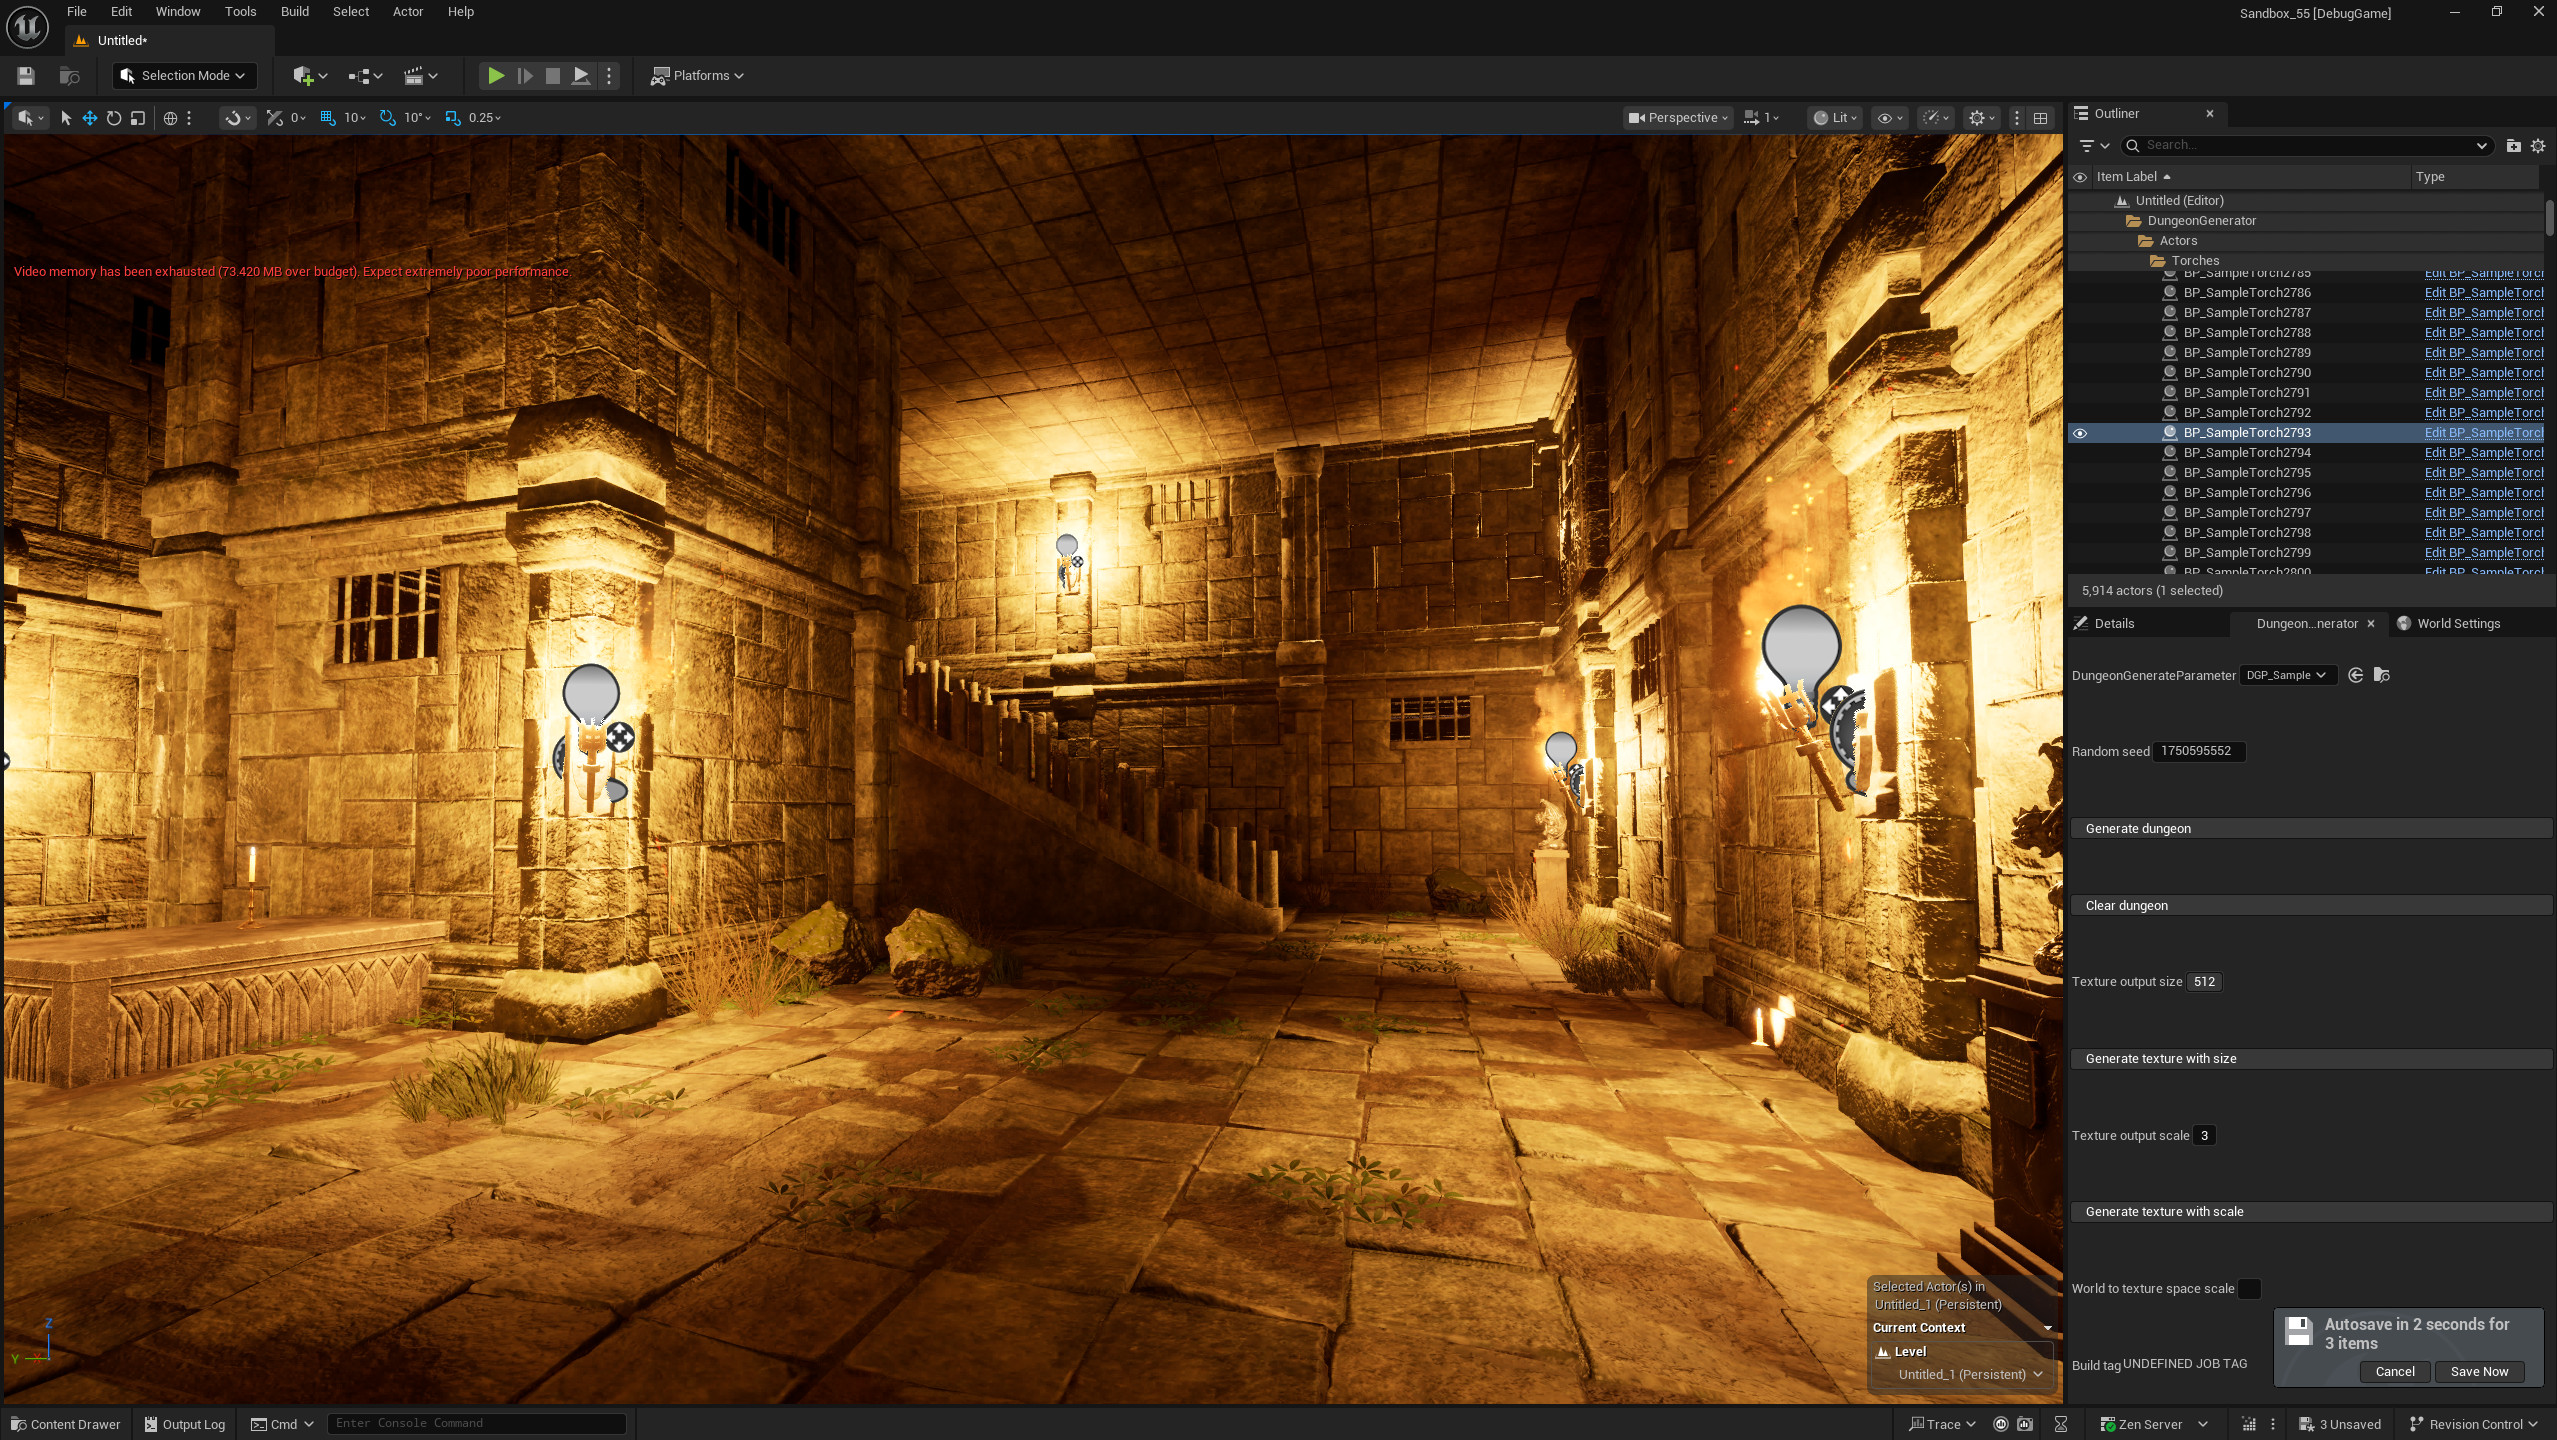Close the Dungeon...nerator tab
The image size is (2557, 1440).
click(2370, 624)
